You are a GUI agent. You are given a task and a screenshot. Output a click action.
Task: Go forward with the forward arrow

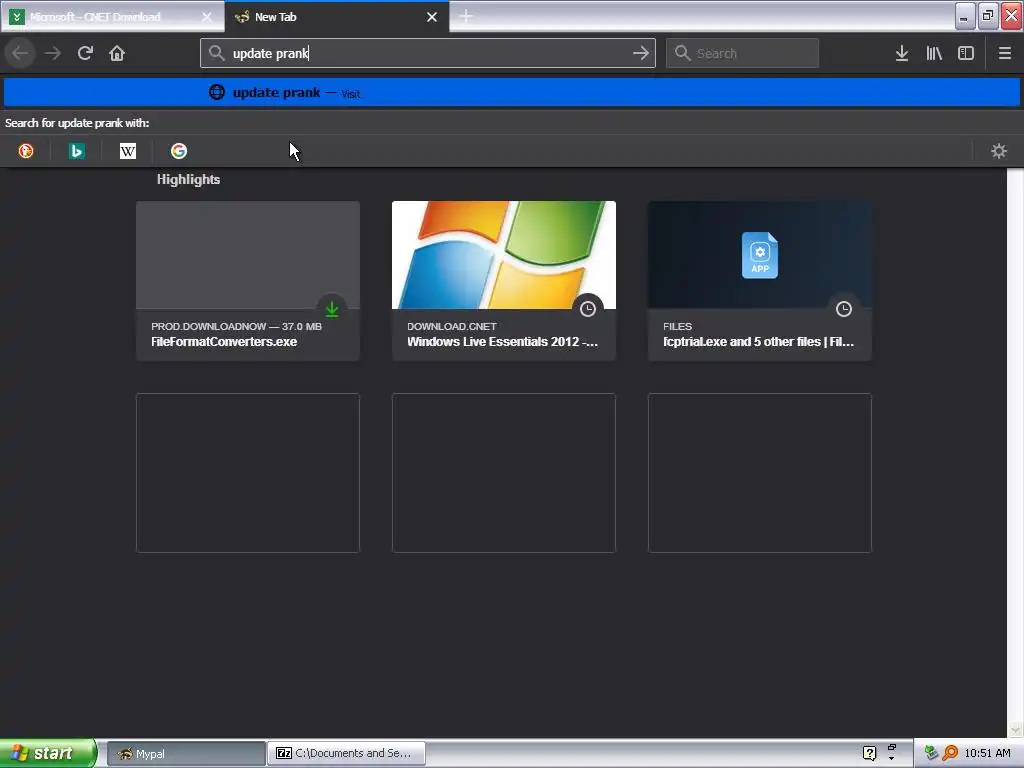pyautogui.click(x=53, y=53)
